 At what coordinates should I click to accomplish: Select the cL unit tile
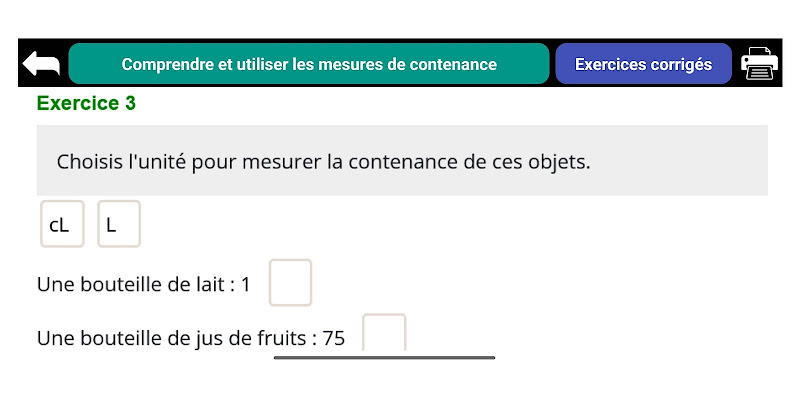click(62, 224)
